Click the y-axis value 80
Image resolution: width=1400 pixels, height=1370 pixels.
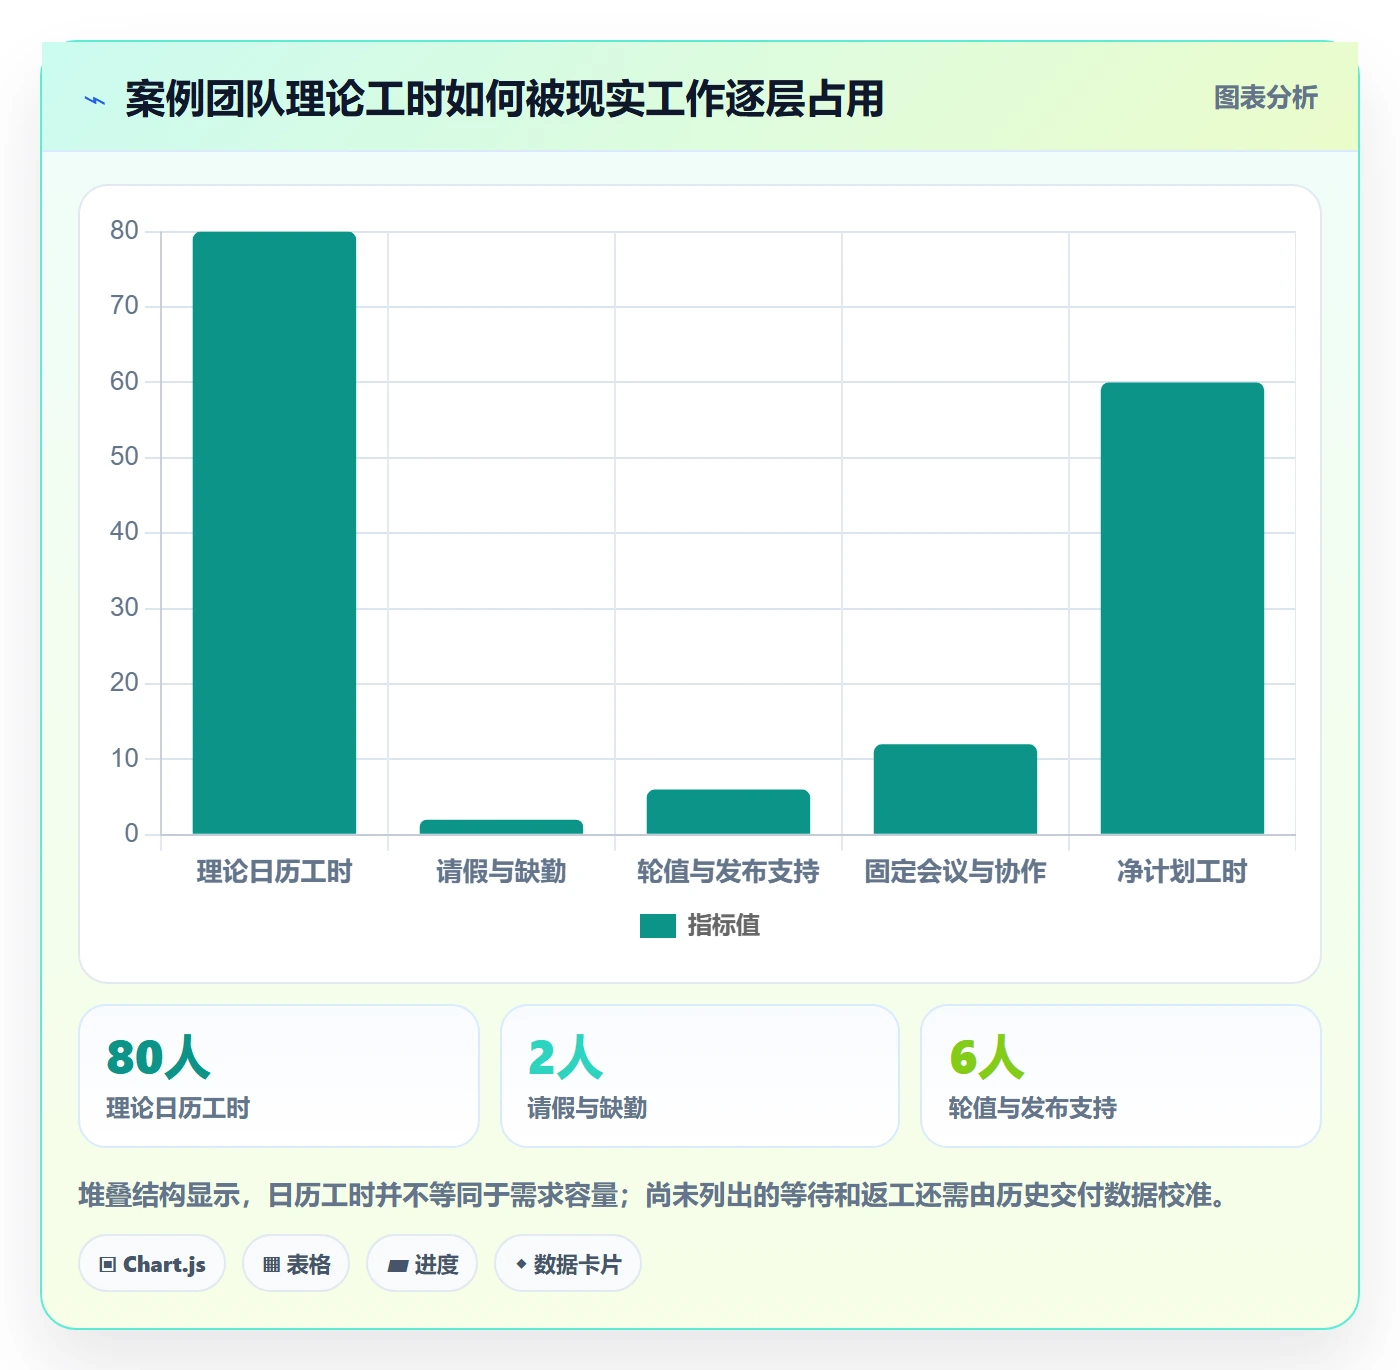124,231
